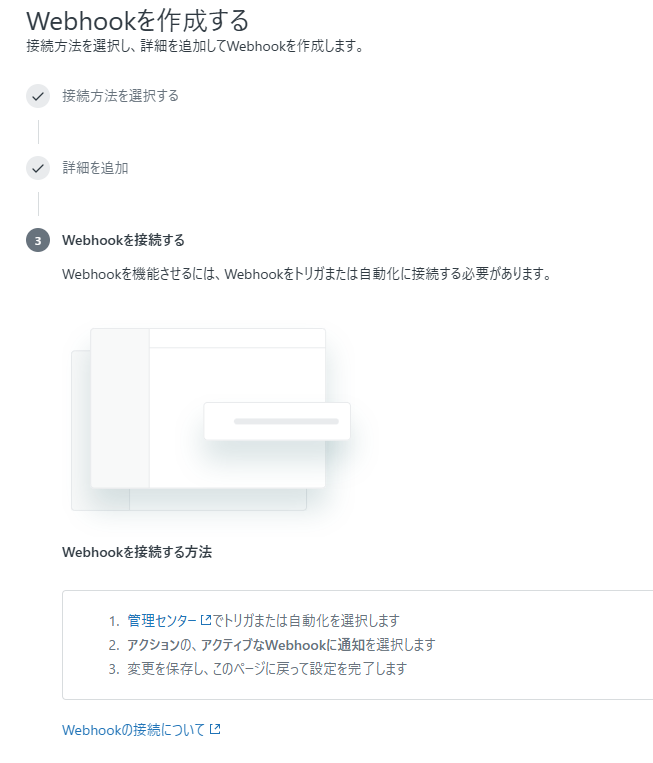
Task: Click the Webhookを接続する方法 heading
Action: pos(137,552)
